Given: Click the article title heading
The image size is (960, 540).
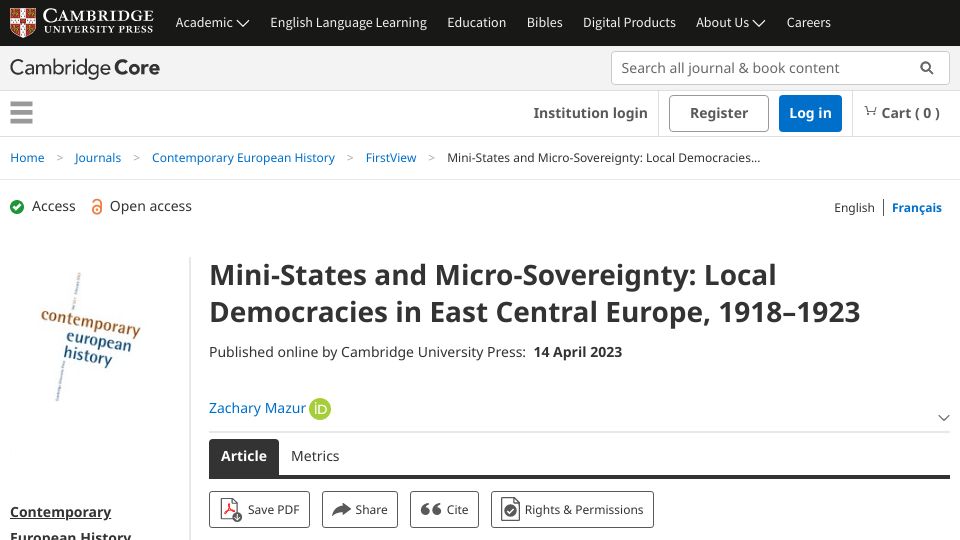Looking at the screenshot, I should click(534, 294).
